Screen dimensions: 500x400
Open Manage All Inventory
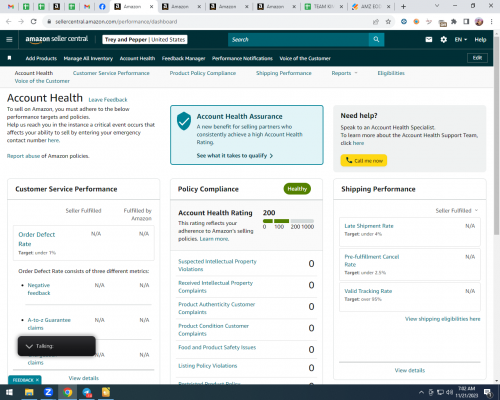(88, 58)
